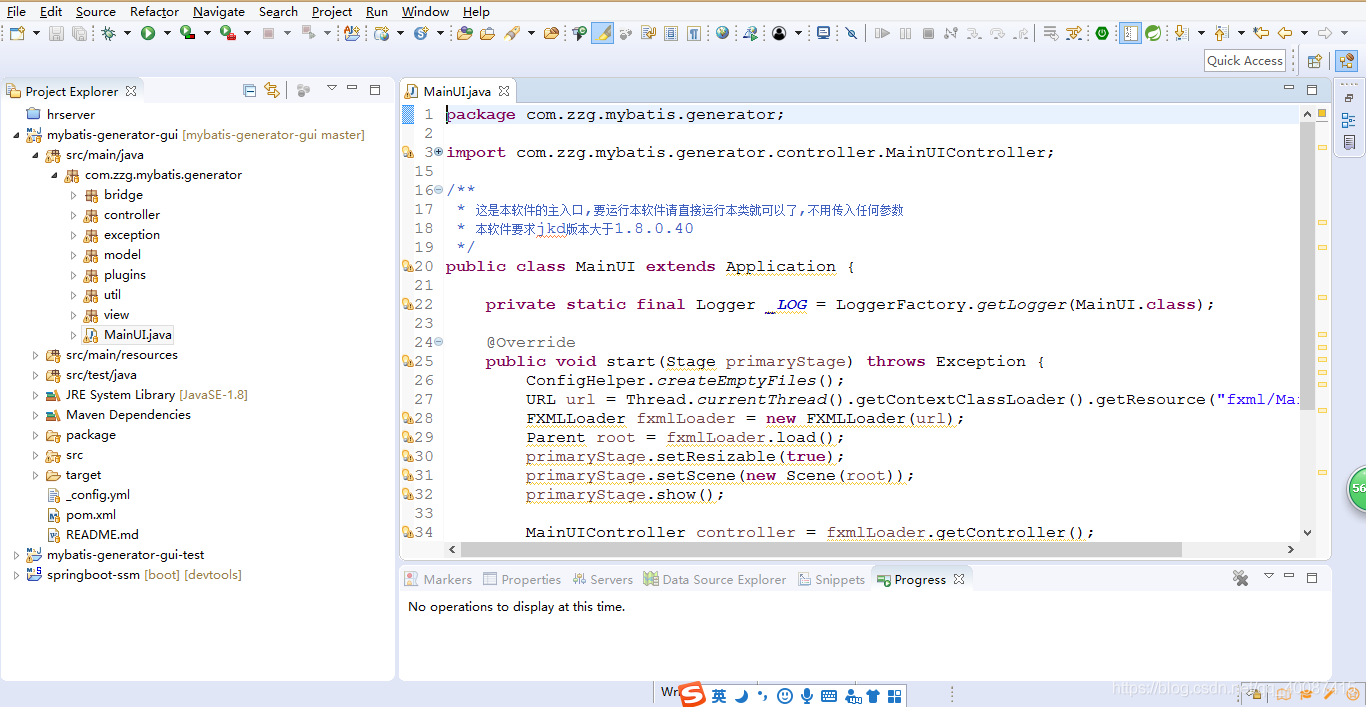Create a new project with New wizard
Screen dimensions: 1366x707
15,33
